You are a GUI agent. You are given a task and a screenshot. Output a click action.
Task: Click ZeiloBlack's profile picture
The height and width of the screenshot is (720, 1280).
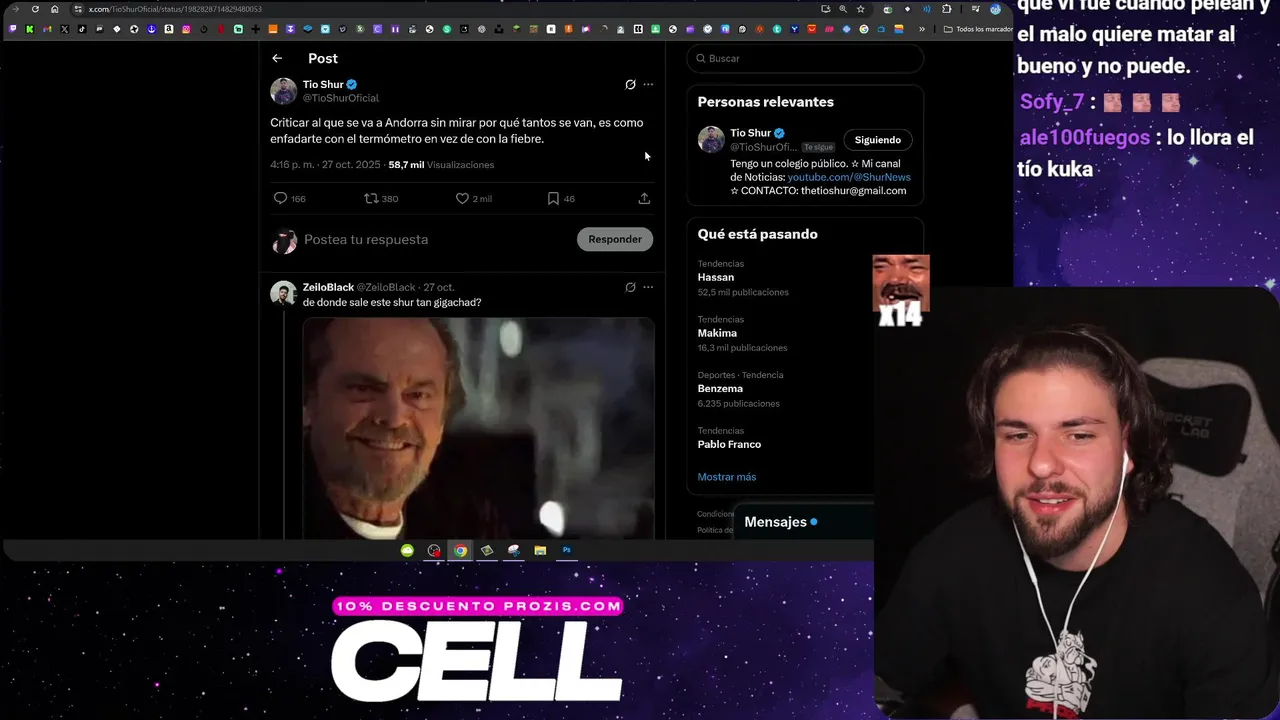click(x=284, y=293)
